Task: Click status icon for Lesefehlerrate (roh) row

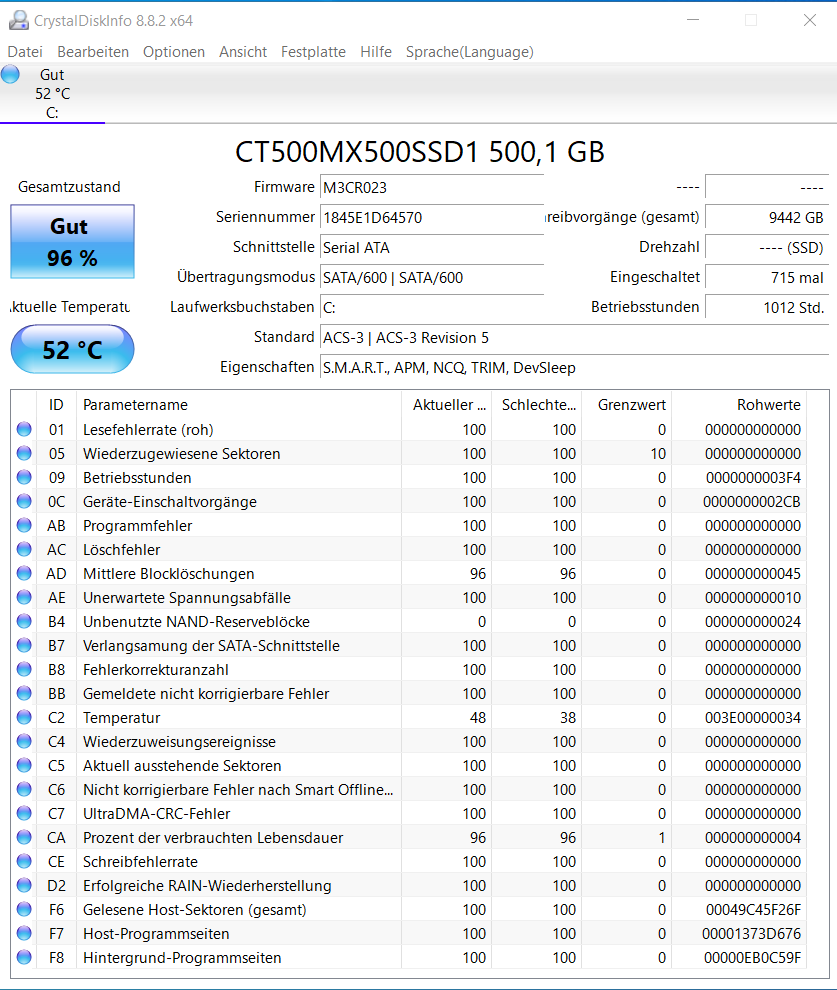Action: 24,429
